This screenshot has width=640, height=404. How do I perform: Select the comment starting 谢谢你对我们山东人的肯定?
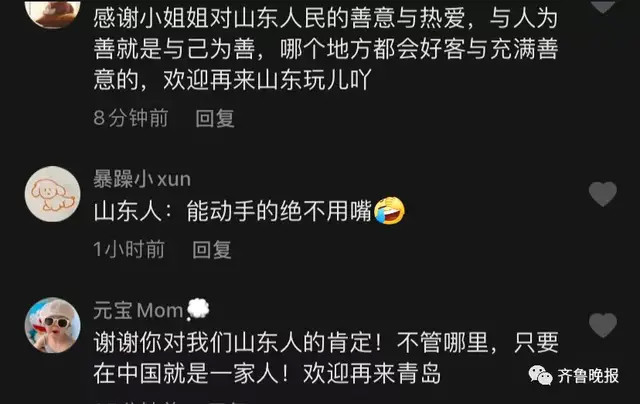coord(326,357)
